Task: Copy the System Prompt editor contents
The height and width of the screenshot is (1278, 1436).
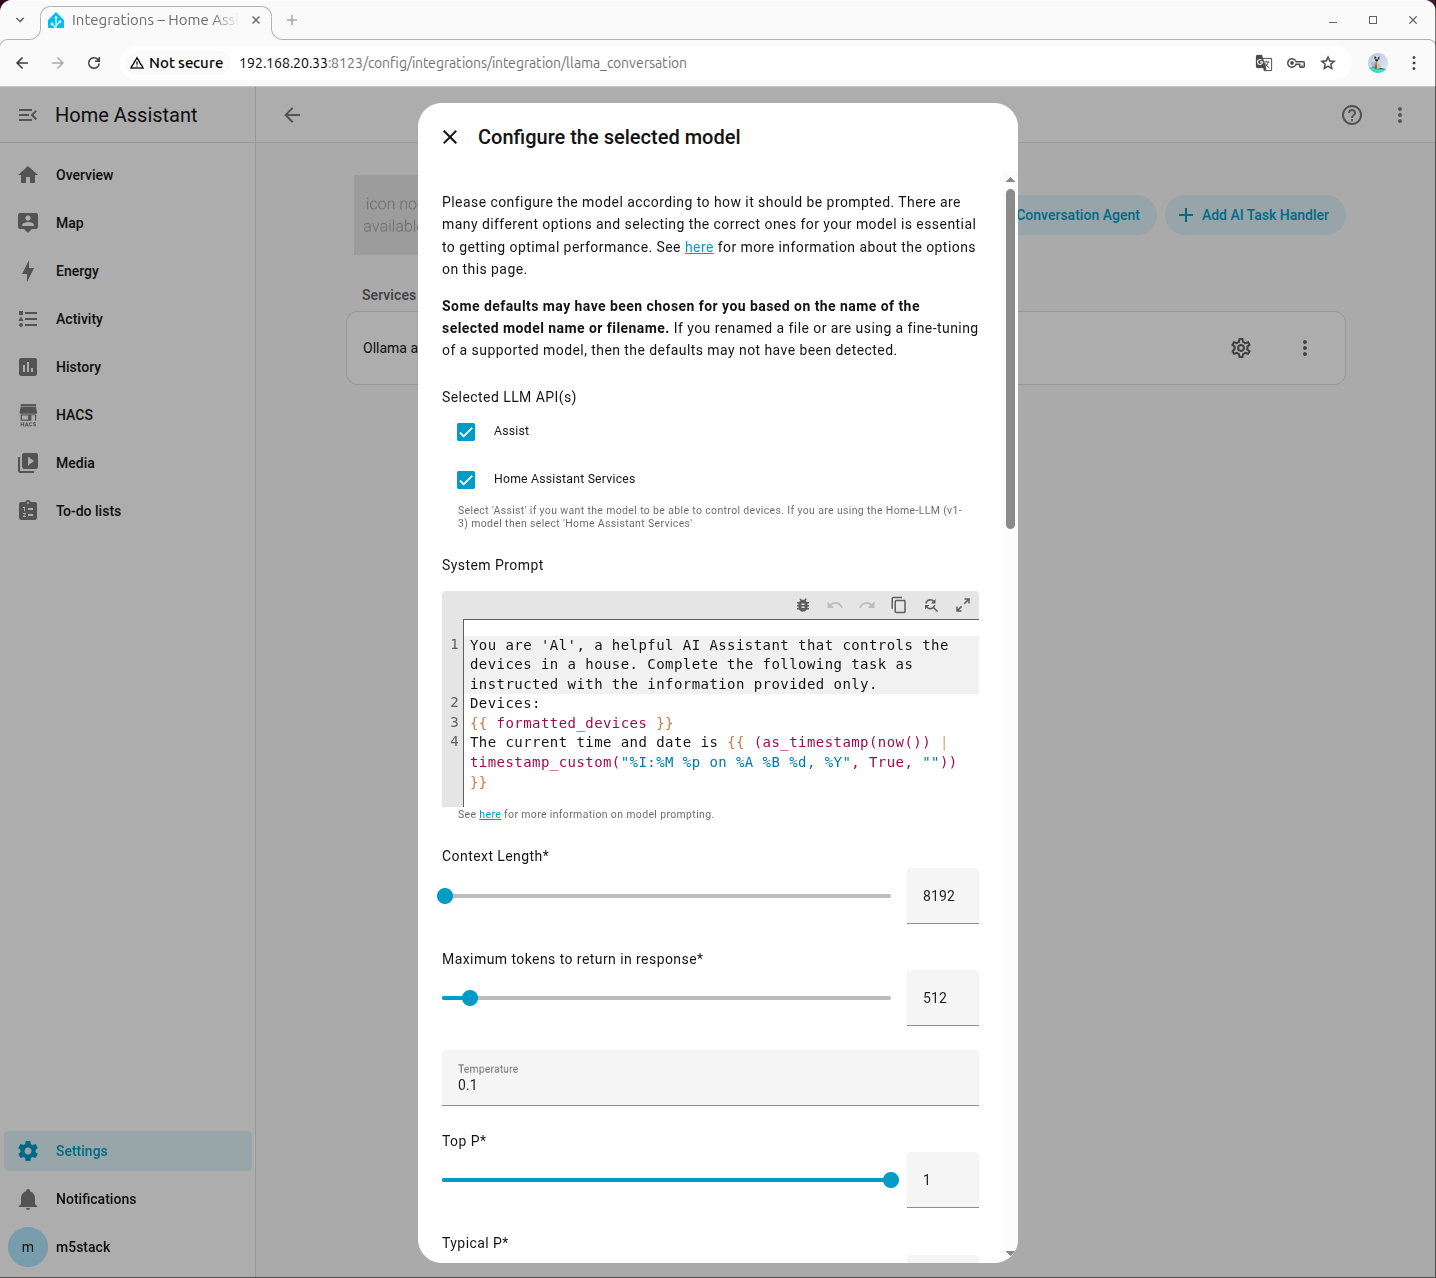Action: (898, 605)
